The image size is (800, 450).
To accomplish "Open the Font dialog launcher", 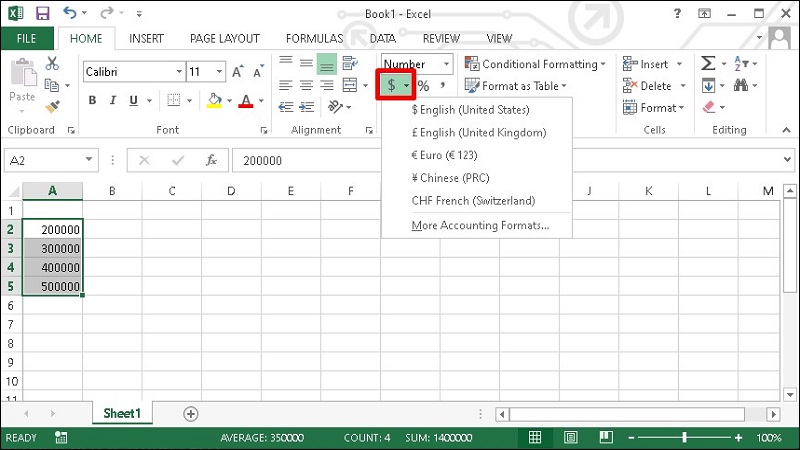I will 264,131.
